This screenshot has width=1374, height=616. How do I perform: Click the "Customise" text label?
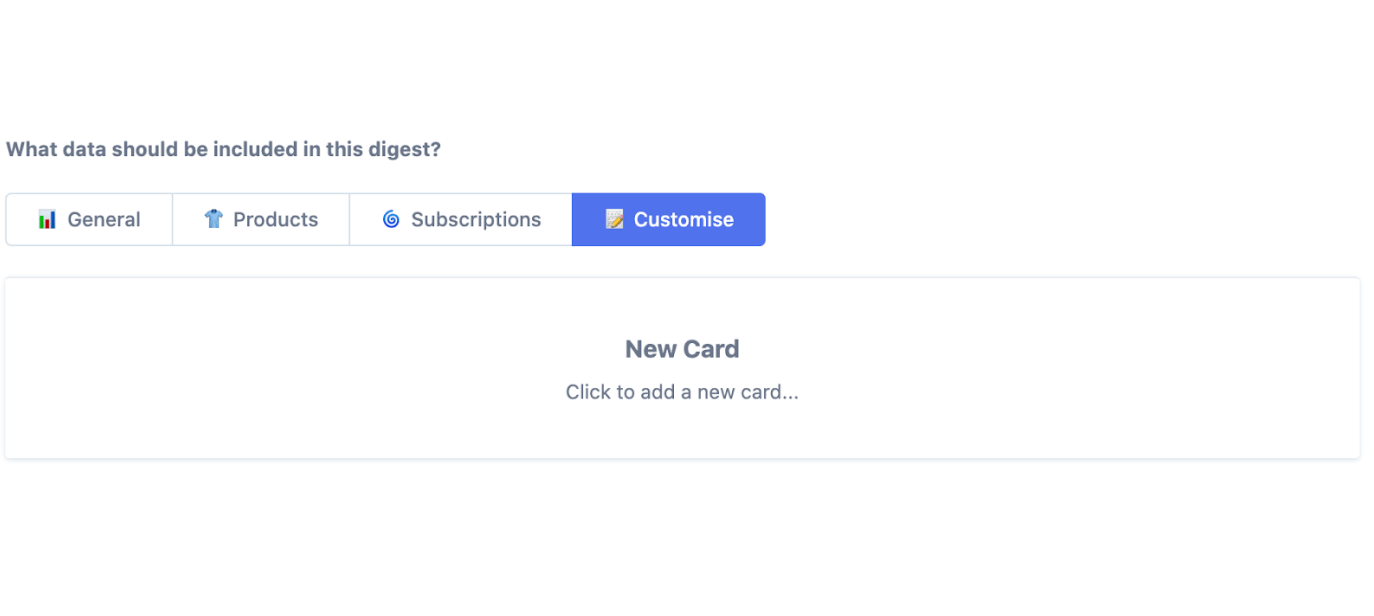point(684,220)
